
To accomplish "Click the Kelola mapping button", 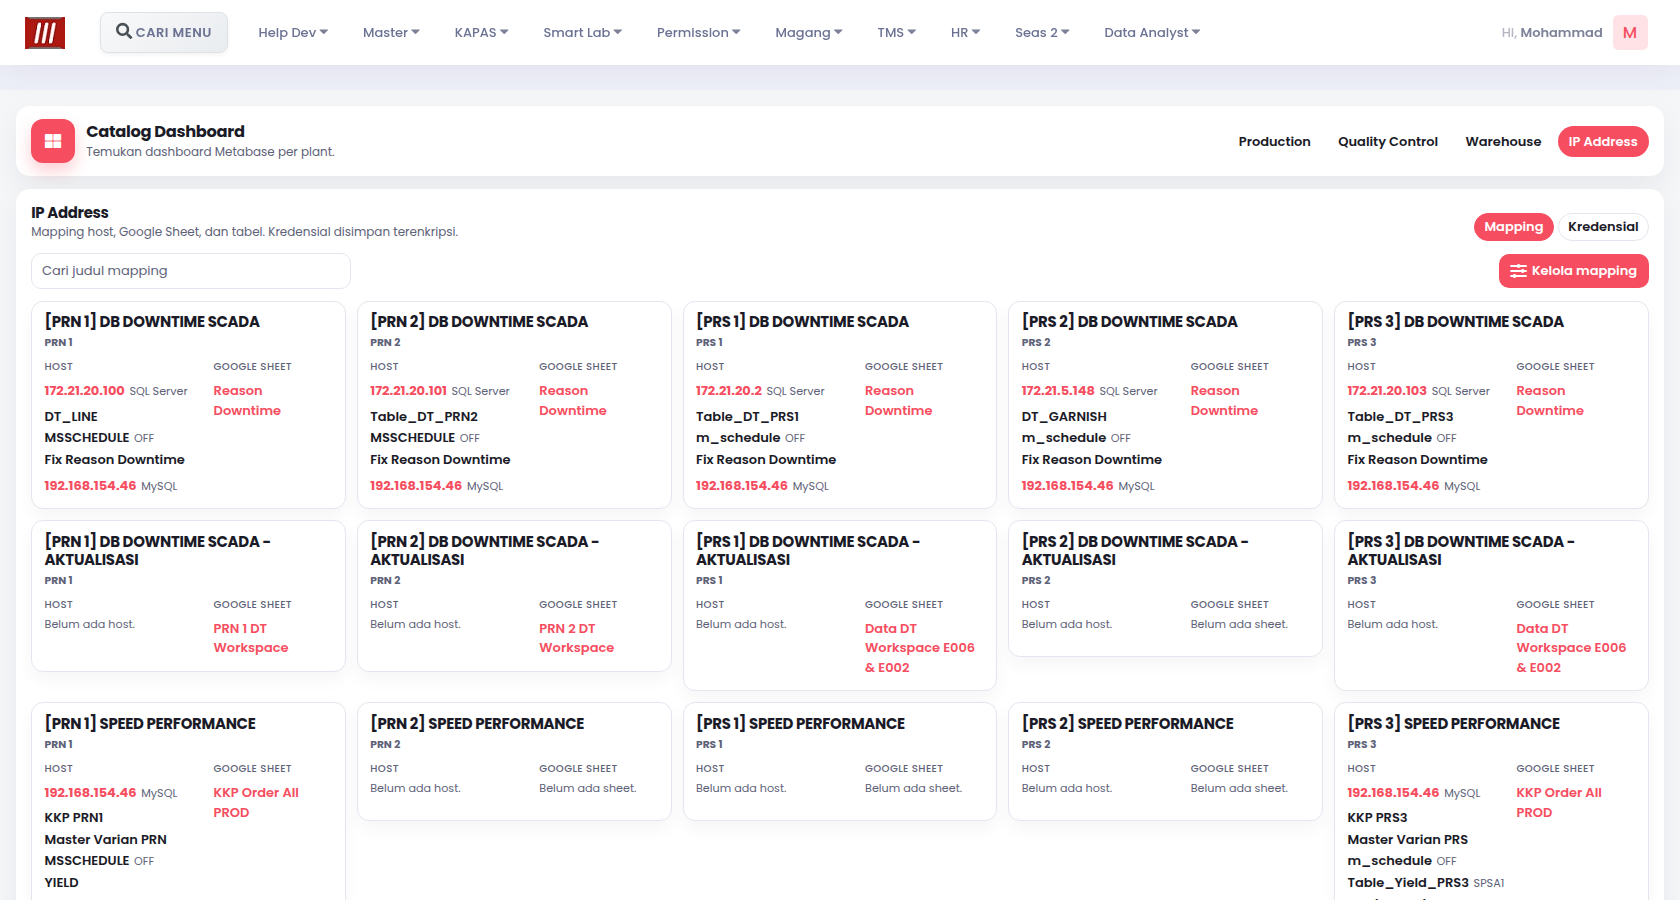I will point(1573,271).
